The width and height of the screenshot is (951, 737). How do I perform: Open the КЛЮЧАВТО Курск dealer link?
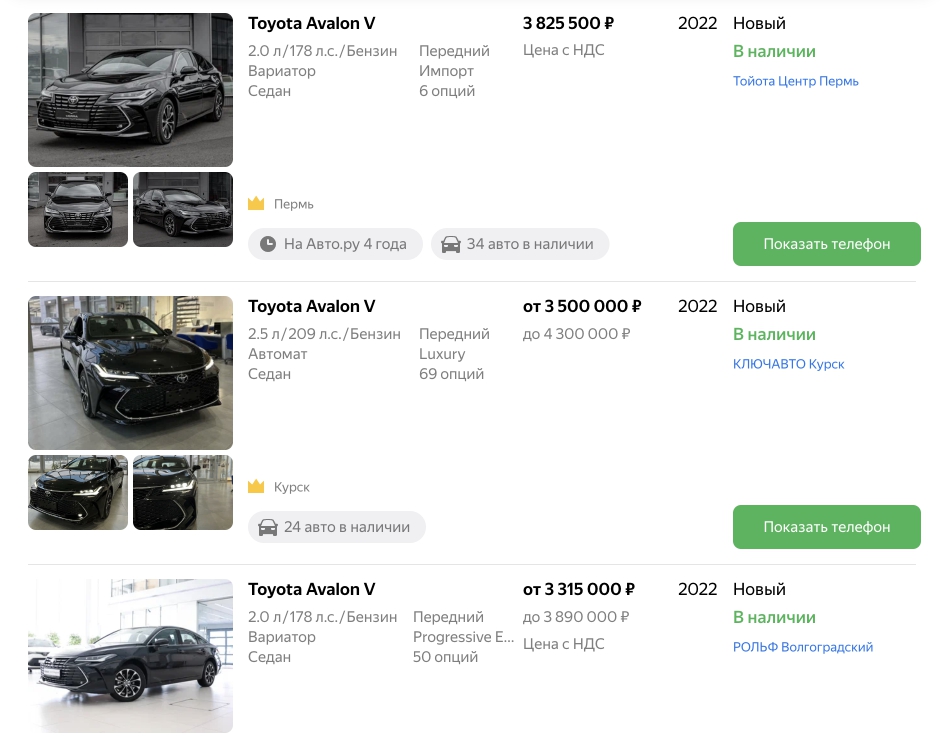(788, 364)
